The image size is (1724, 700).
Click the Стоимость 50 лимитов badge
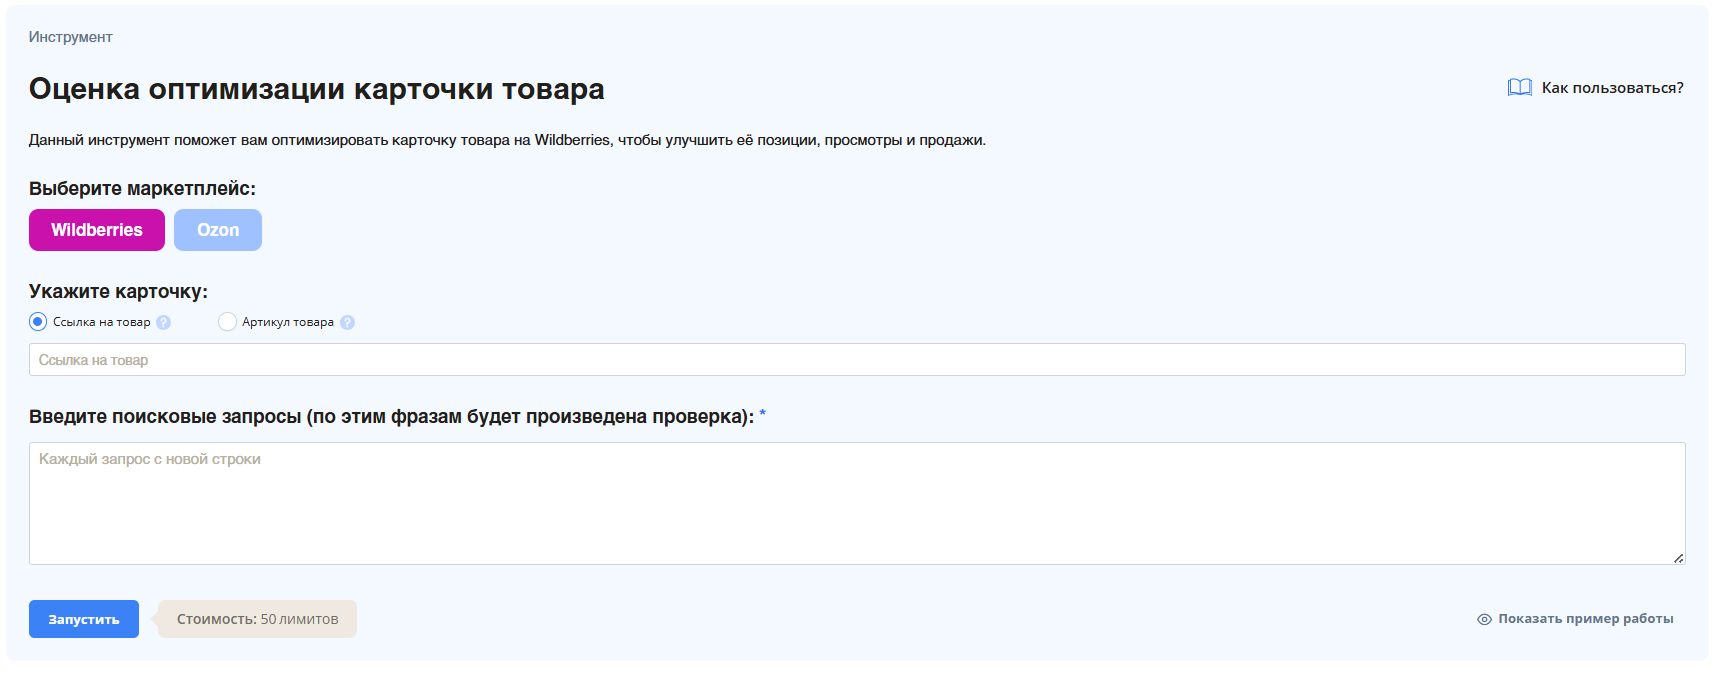257,619
